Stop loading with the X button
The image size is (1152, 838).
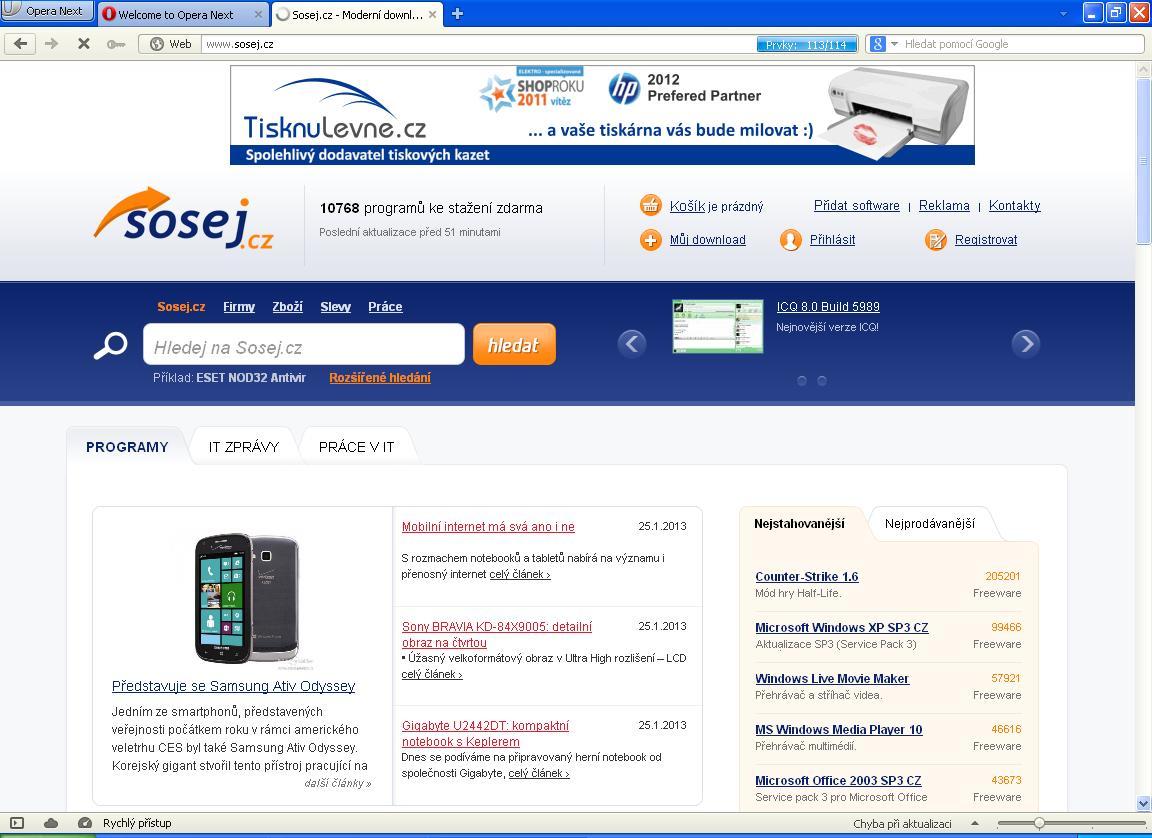(x=84, y=44)
